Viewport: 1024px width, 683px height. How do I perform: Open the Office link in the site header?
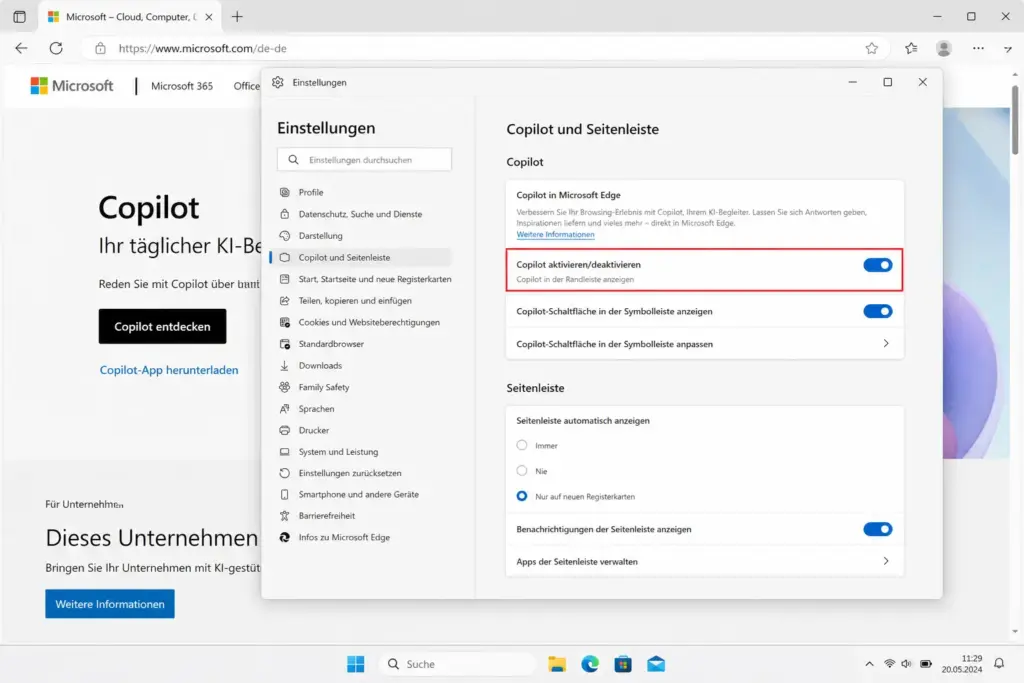[247, 86]
